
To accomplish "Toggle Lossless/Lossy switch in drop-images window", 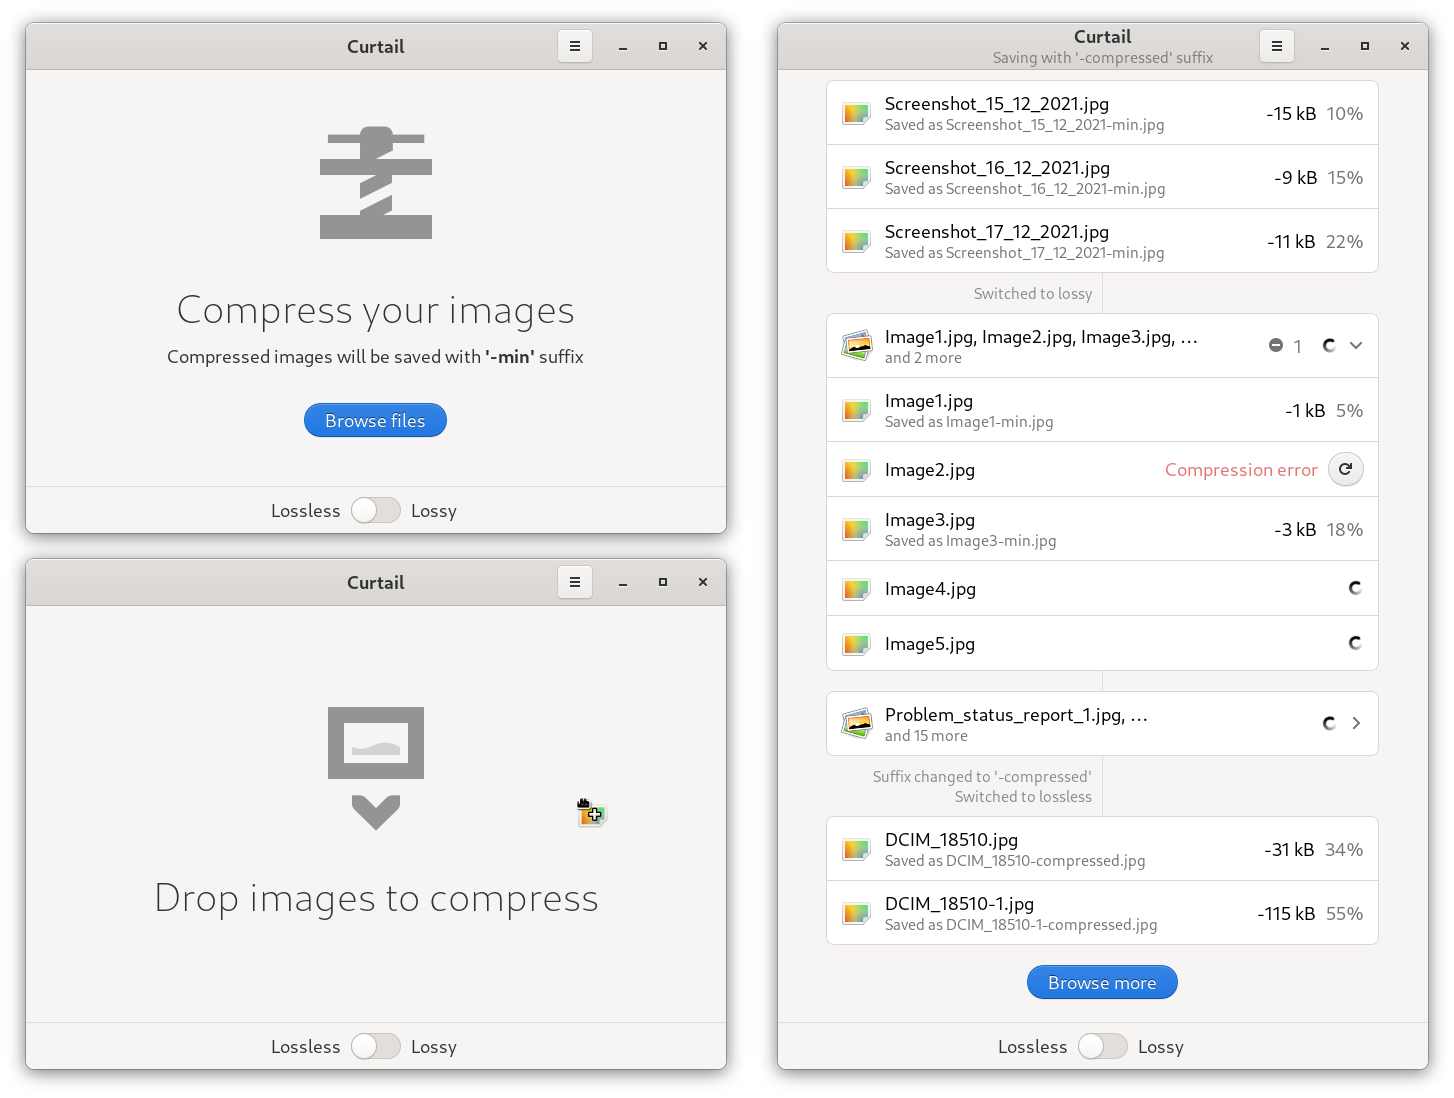I will tap(376, 1046).
